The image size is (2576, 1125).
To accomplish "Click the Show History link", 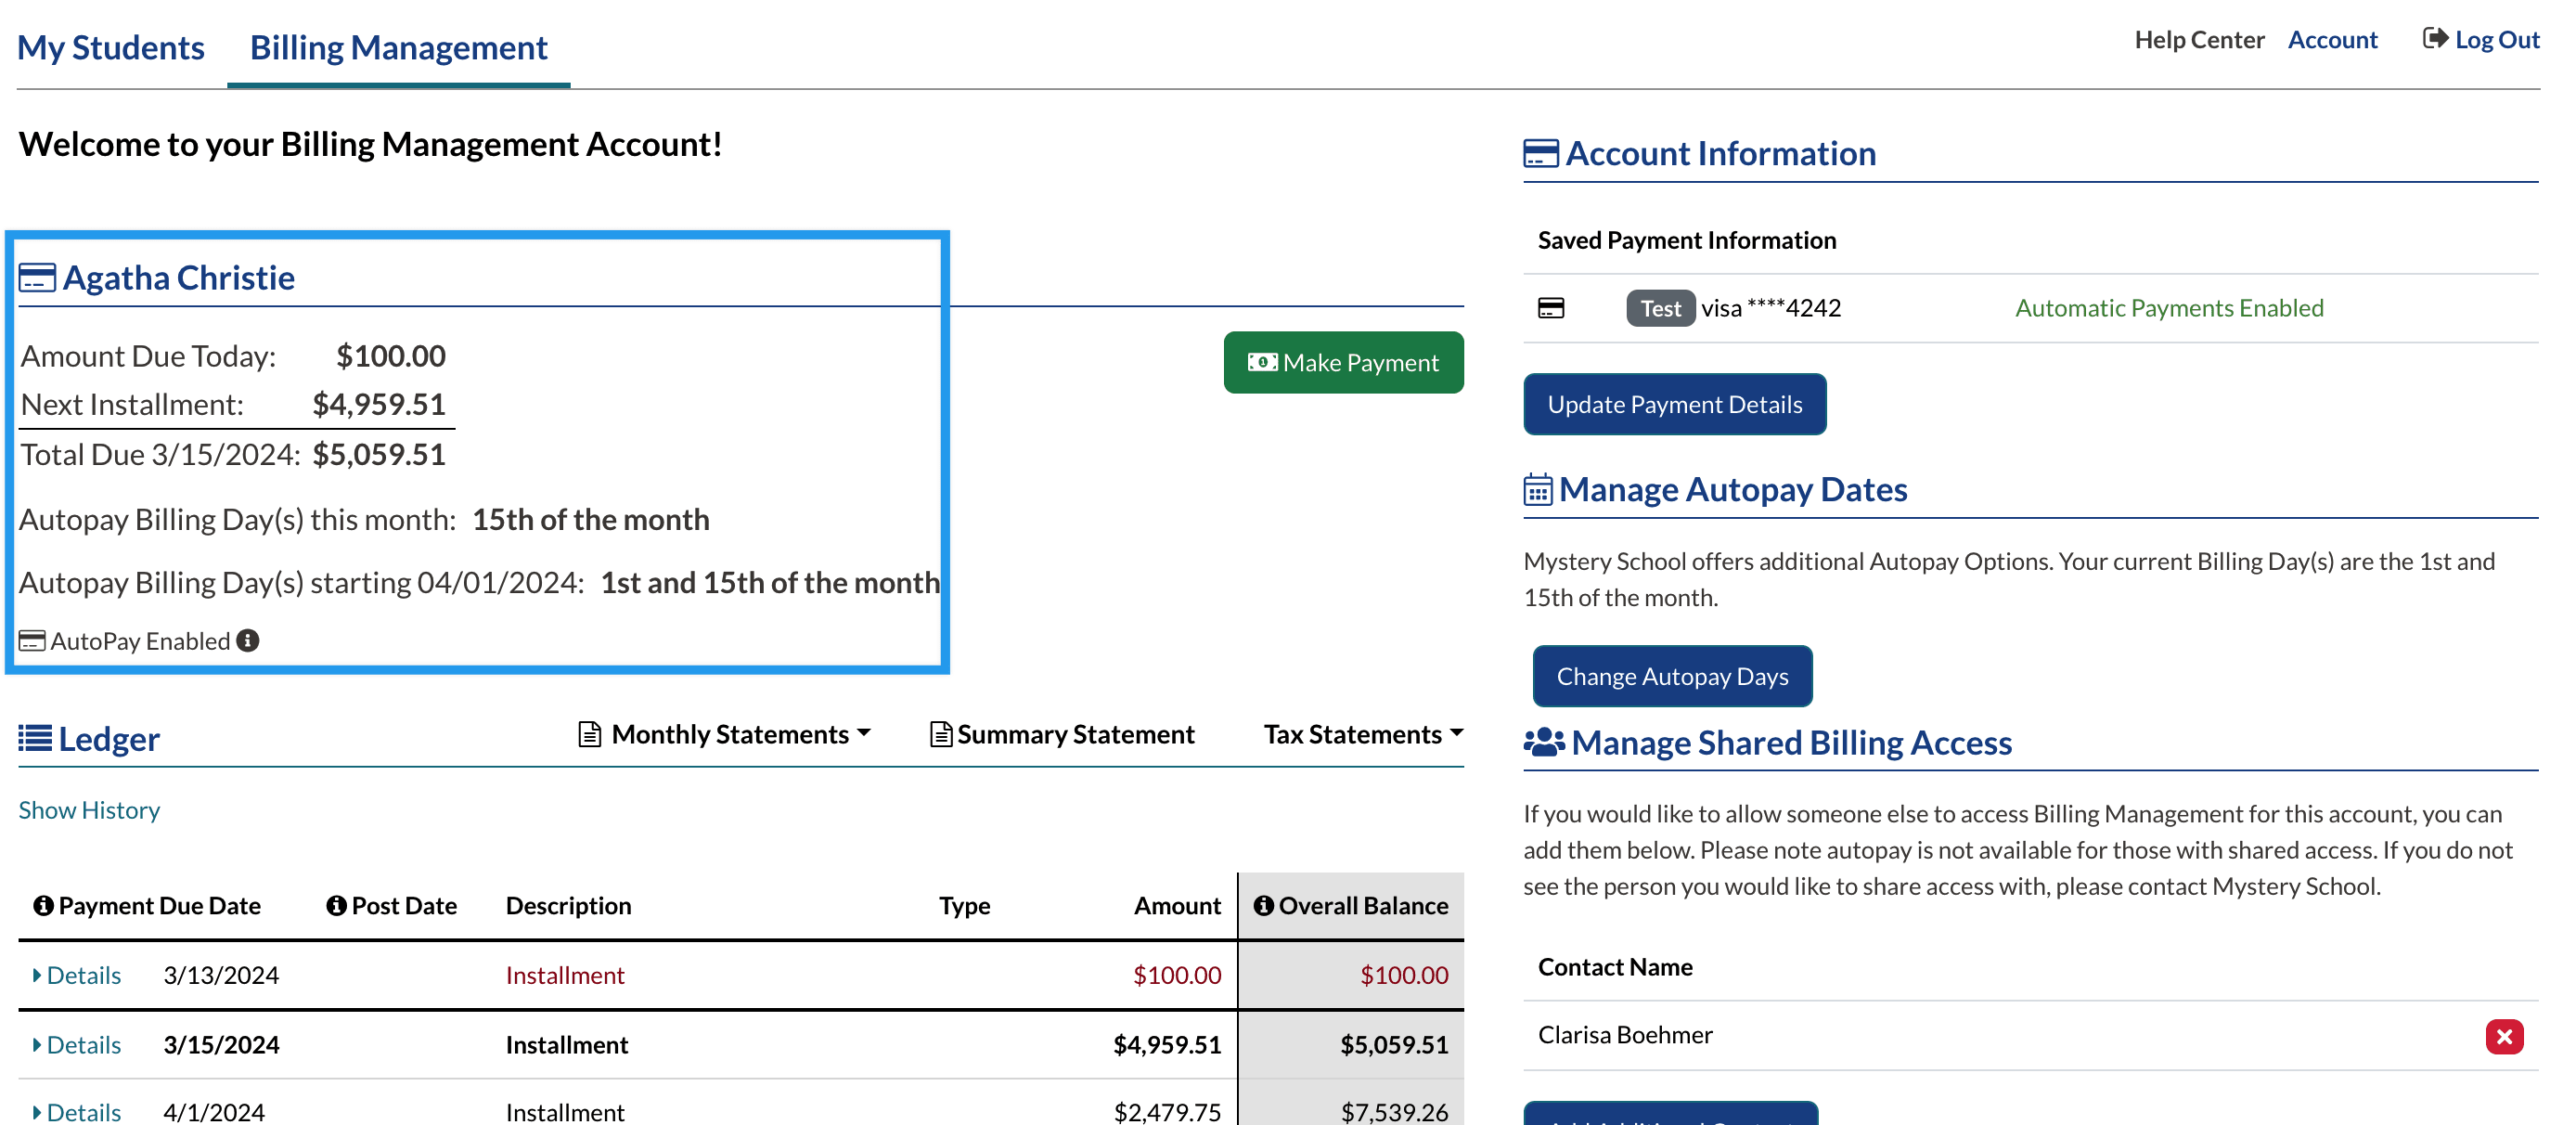I will pyautogui.click(x=89, y=810).
